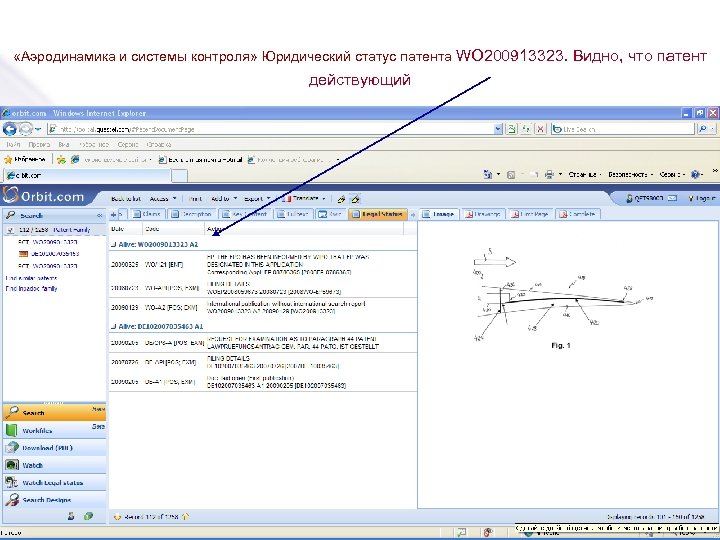
Task: Click the browser Forward arrow button
Action: point(26,129)
